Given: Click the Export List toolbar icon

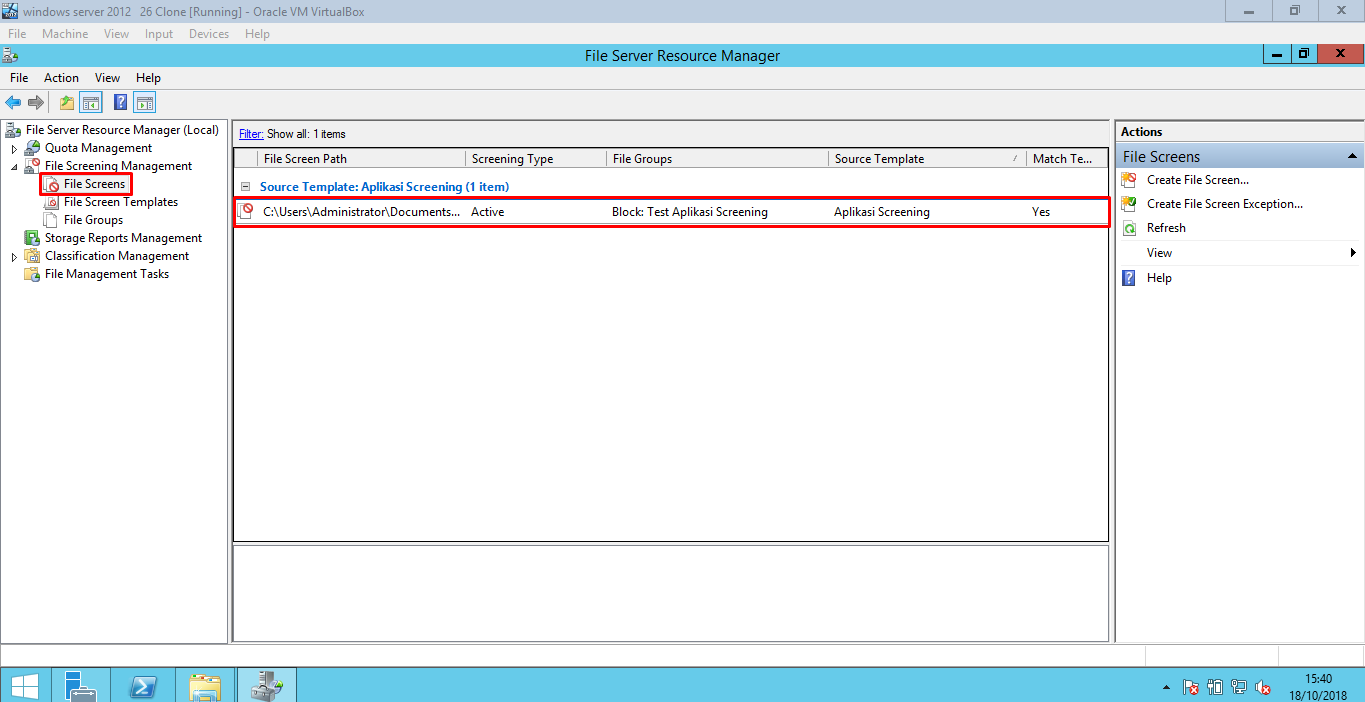Looking at the screenshot, I should tap(65, 101).
